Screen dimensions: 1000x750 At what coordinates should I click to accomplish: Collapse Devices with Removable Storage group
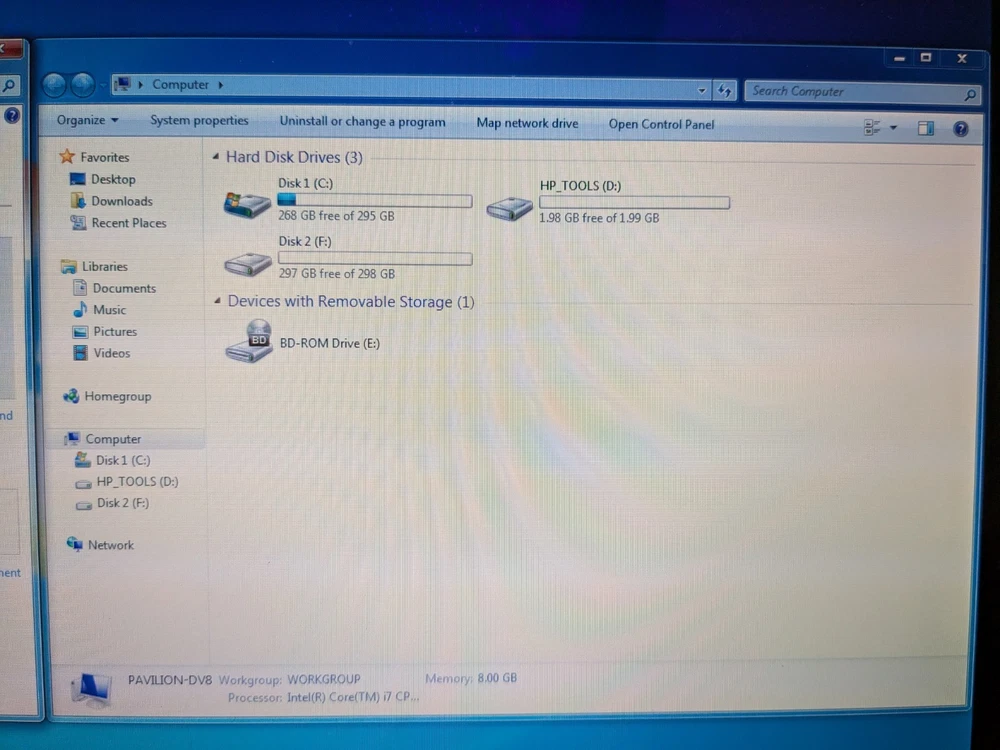217,302
